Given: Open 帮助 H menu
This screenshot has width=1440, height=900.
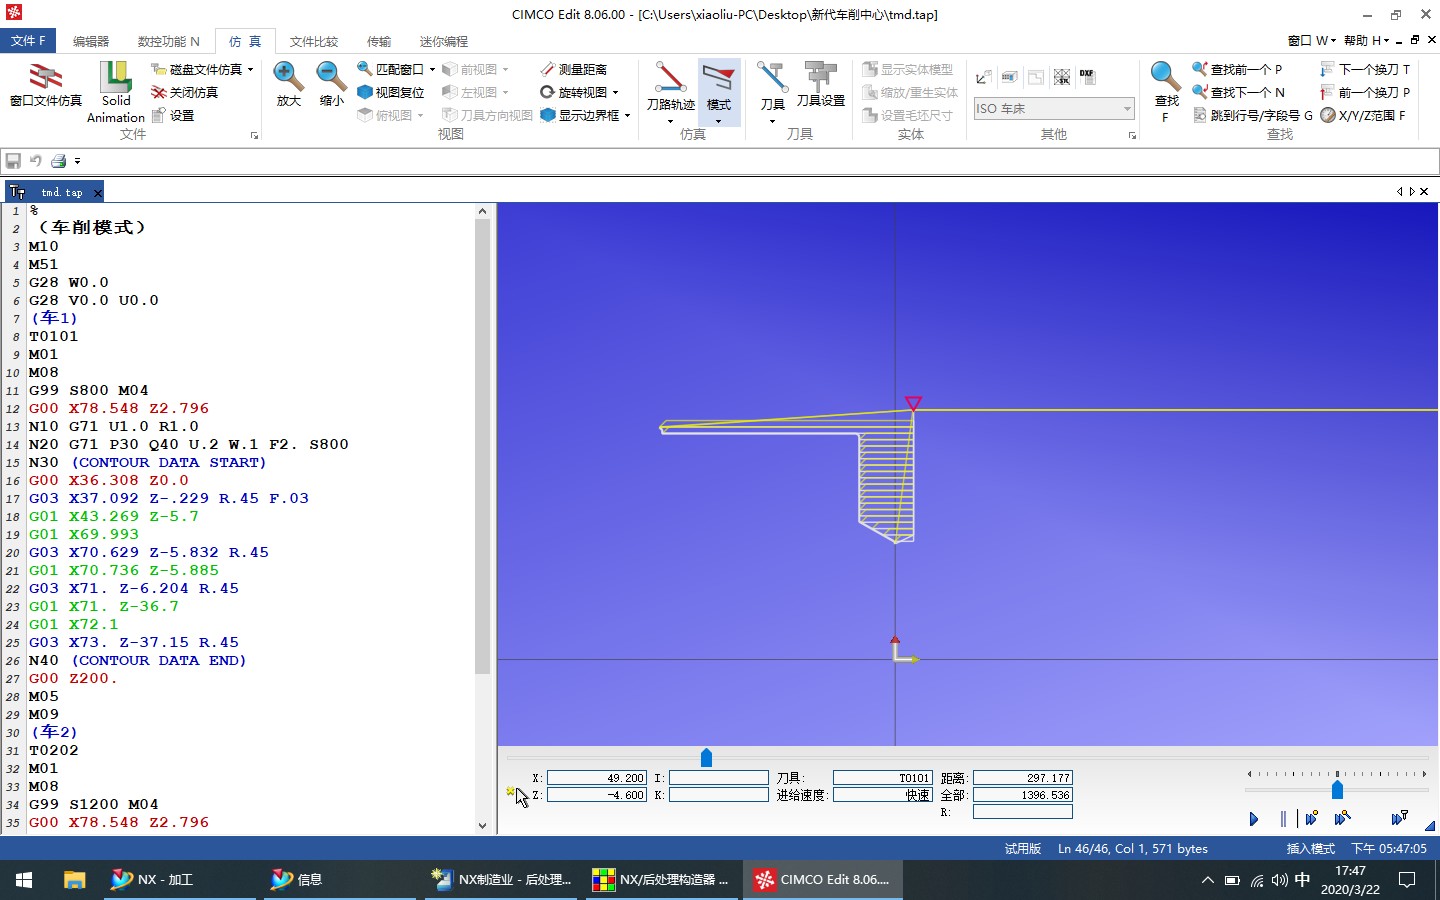Looking at the screenshot, I should click(1366, 40).
